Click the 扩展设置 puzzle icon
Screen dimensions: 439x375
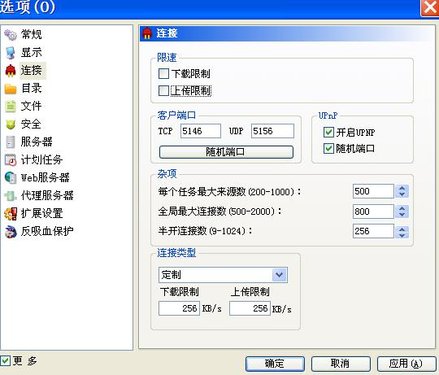click(10, 214)
